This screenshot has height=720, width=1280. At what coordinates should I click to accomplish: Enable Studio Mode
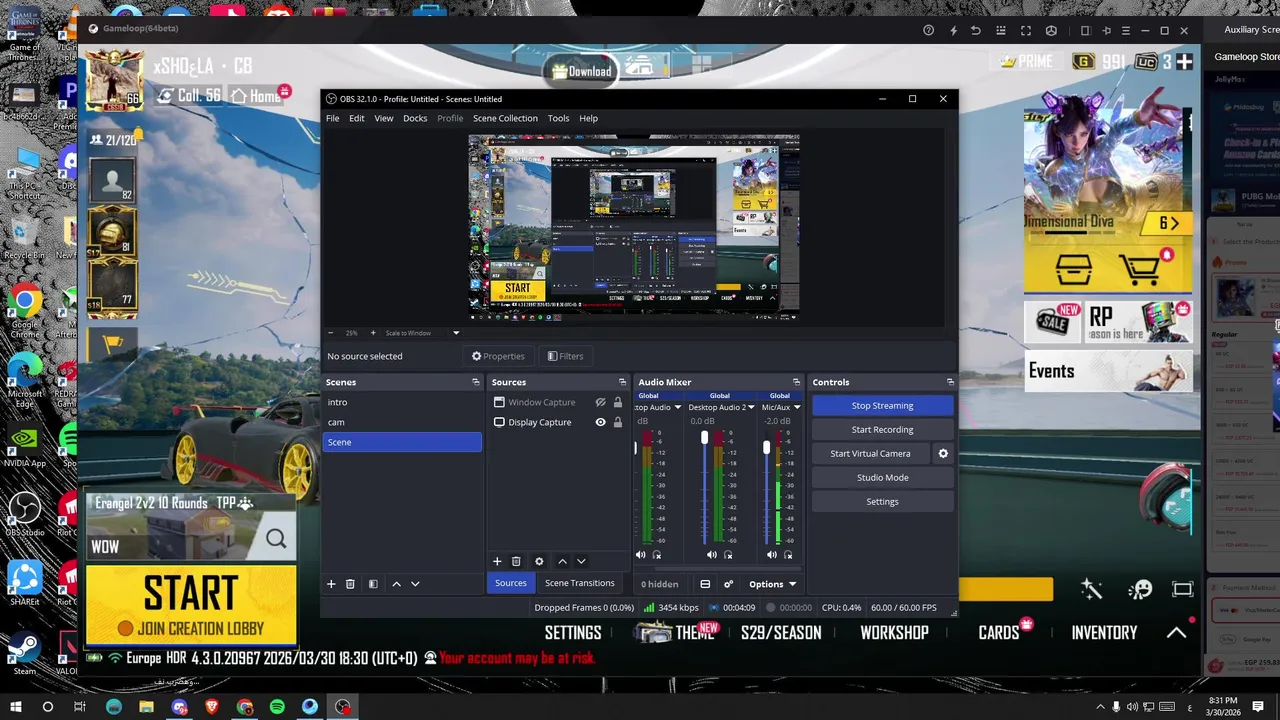(882, 478)
